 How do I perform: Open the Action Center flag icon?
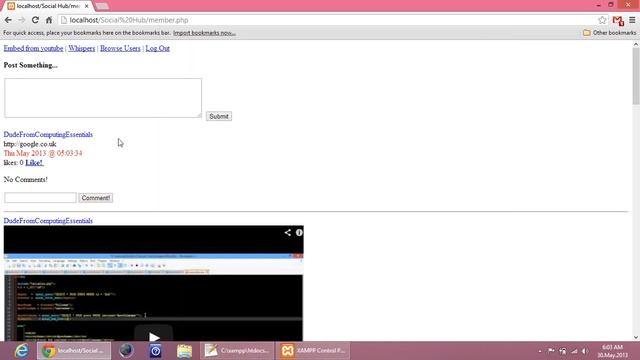pos(551,351)
